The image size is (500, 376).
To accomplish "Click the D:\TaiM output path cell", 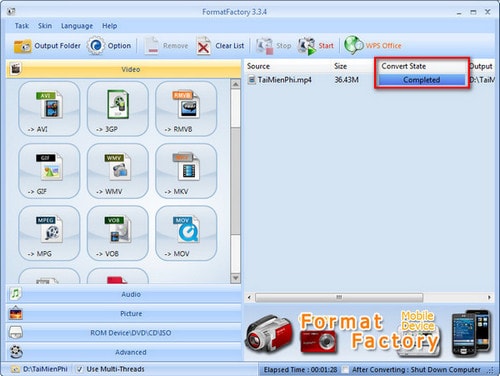I will (x=482, y=80).
